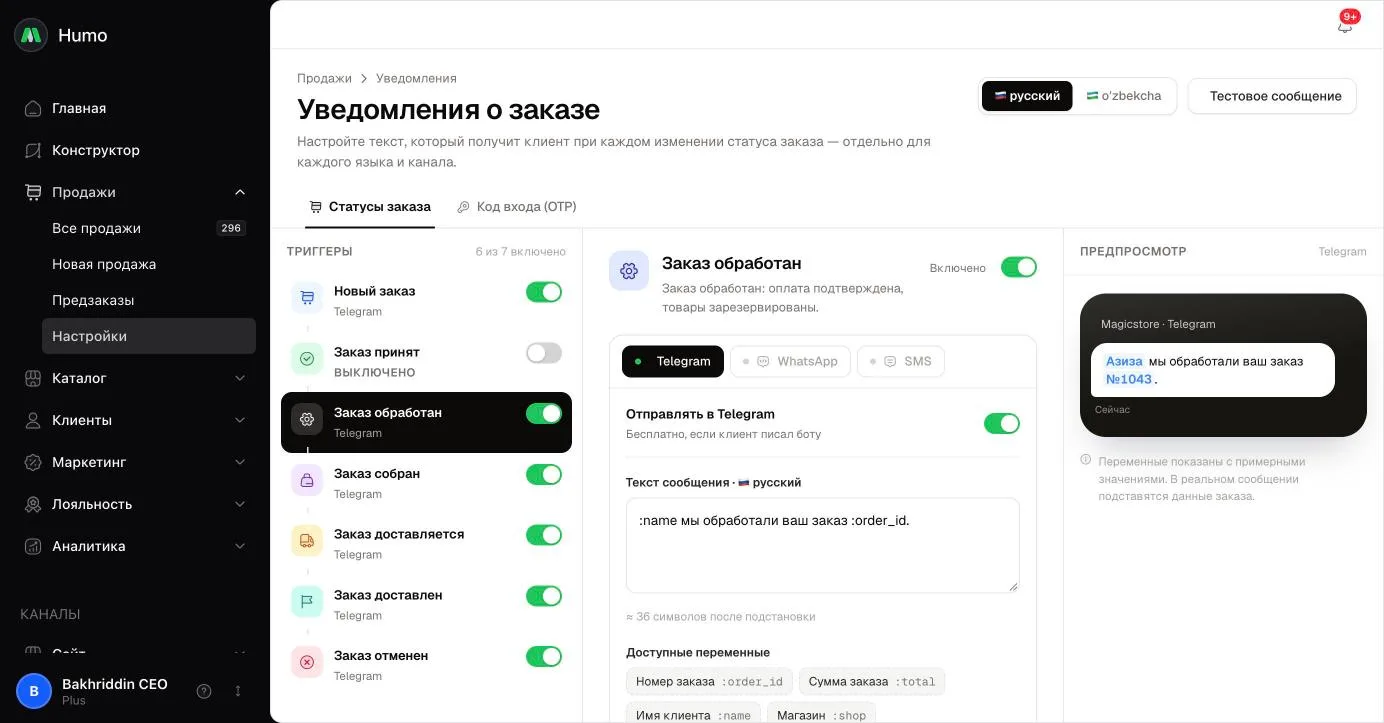Switch to the Код входа (OTP) tab
This screenshot has width=1384, height=723.
click(516, 207)
